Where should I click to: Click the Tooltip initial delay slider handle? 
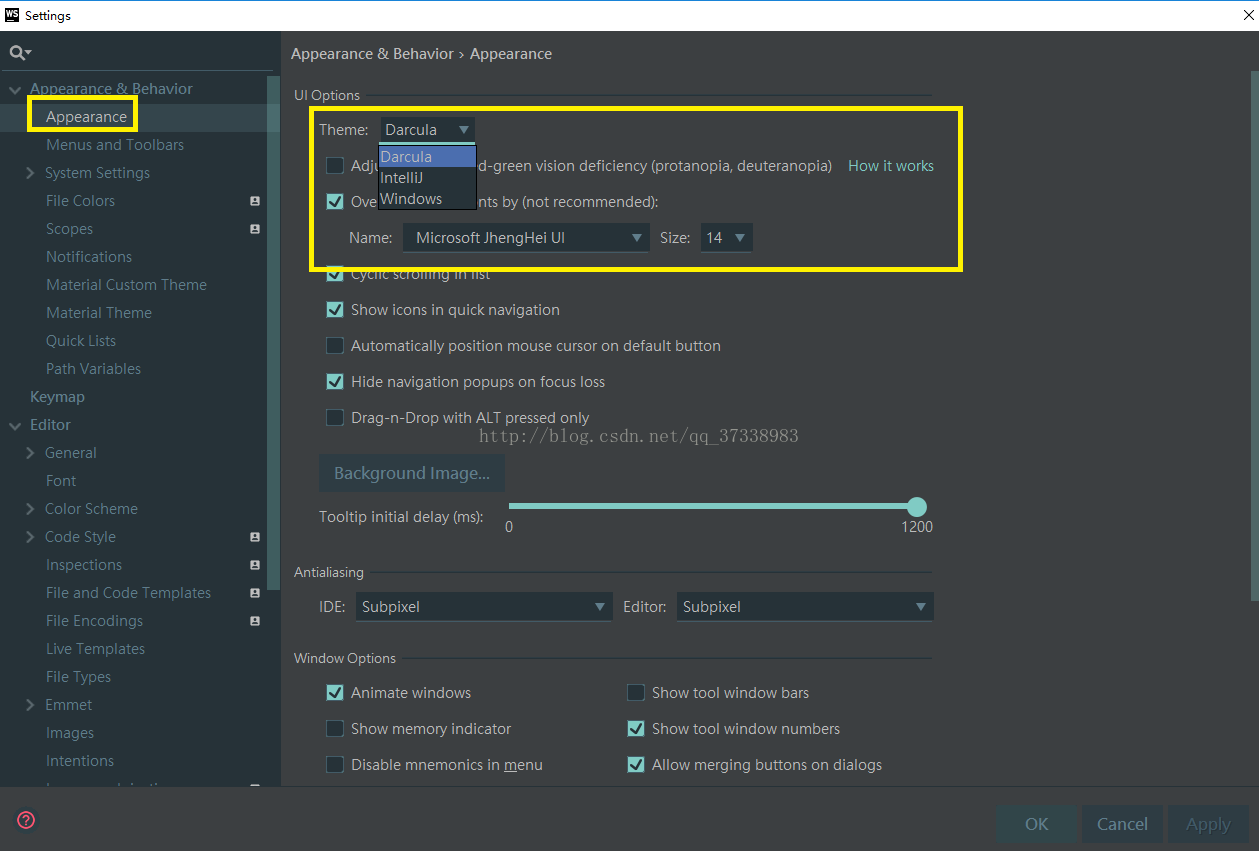(x=917, y=507)
